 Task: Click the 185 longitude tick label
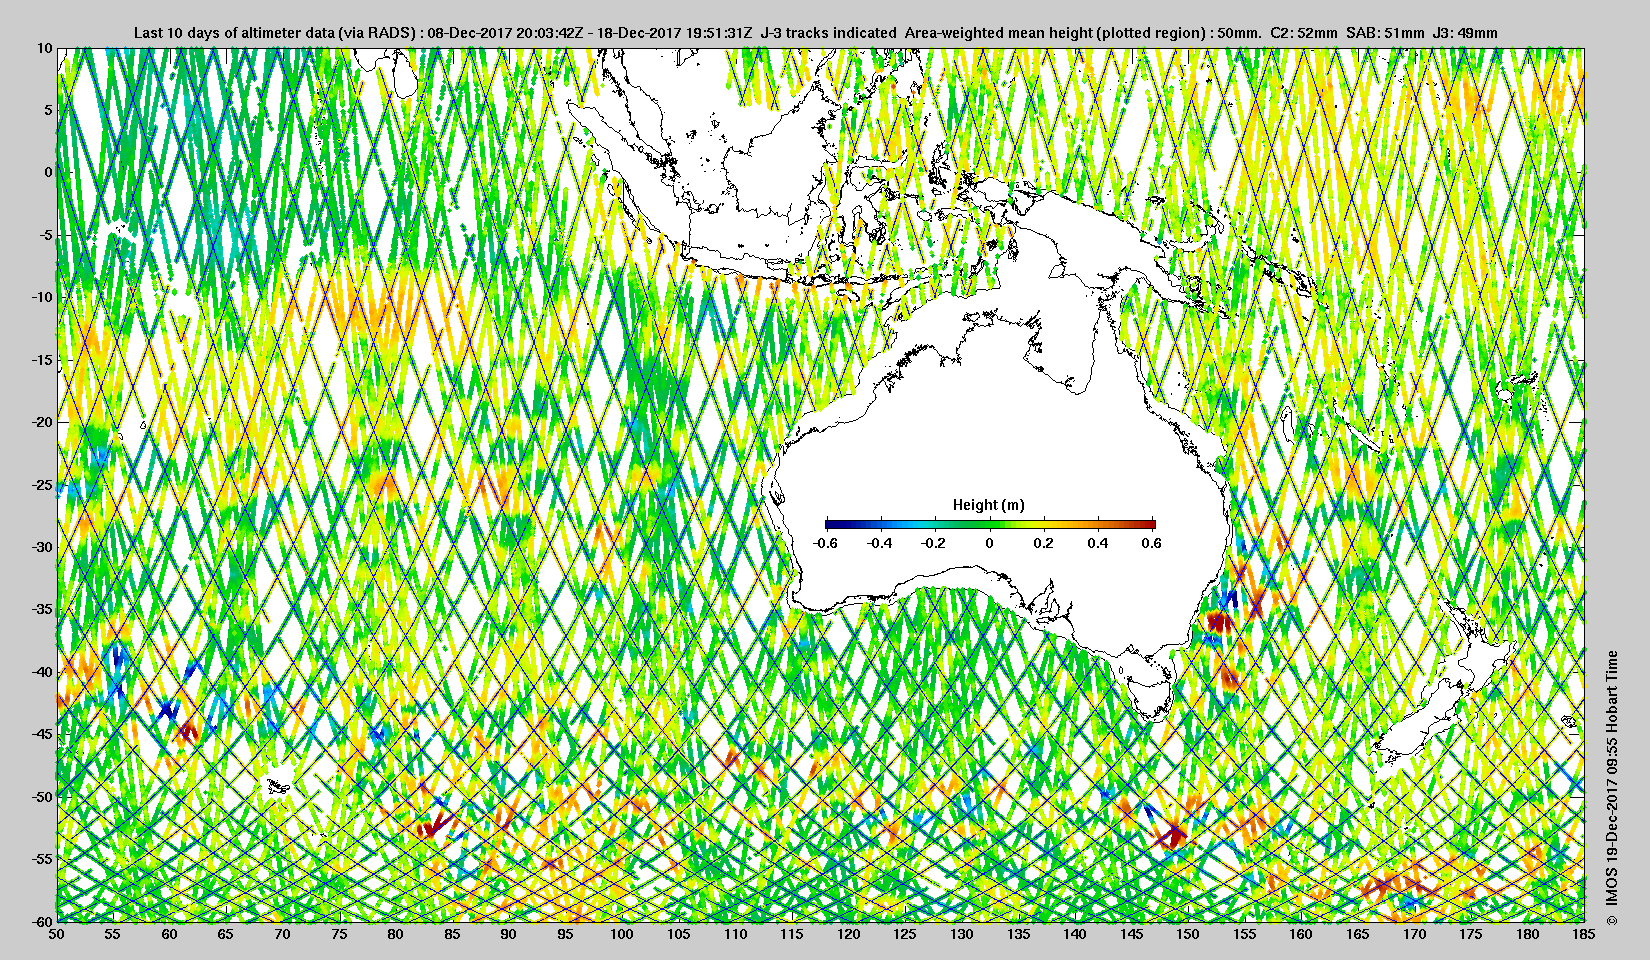tap(1584, 935)
